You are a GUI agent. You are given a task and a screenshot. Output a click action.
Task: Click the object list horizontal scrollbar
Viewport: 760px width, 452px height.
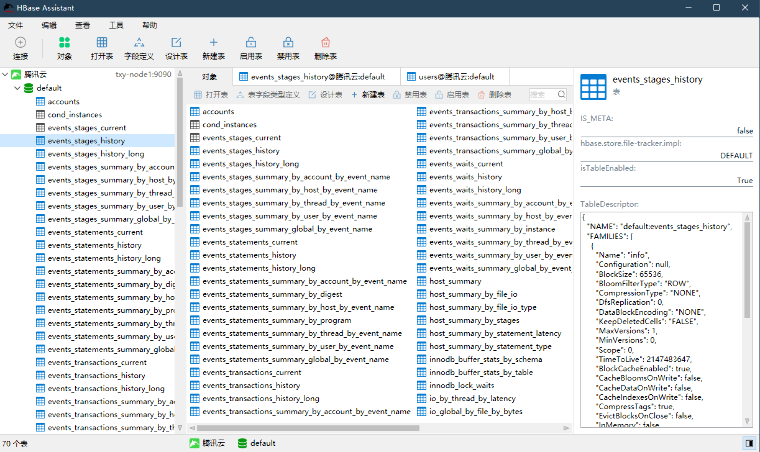coord(308,428)
